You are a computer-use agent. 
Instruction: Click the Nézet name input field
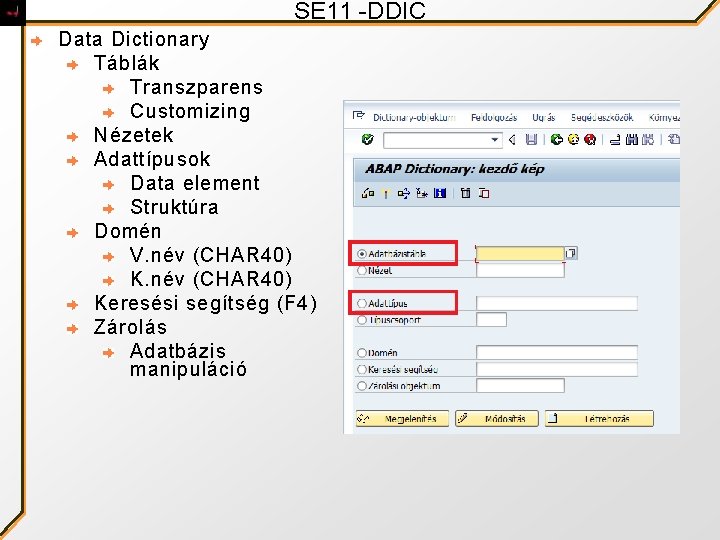(520, 270)
